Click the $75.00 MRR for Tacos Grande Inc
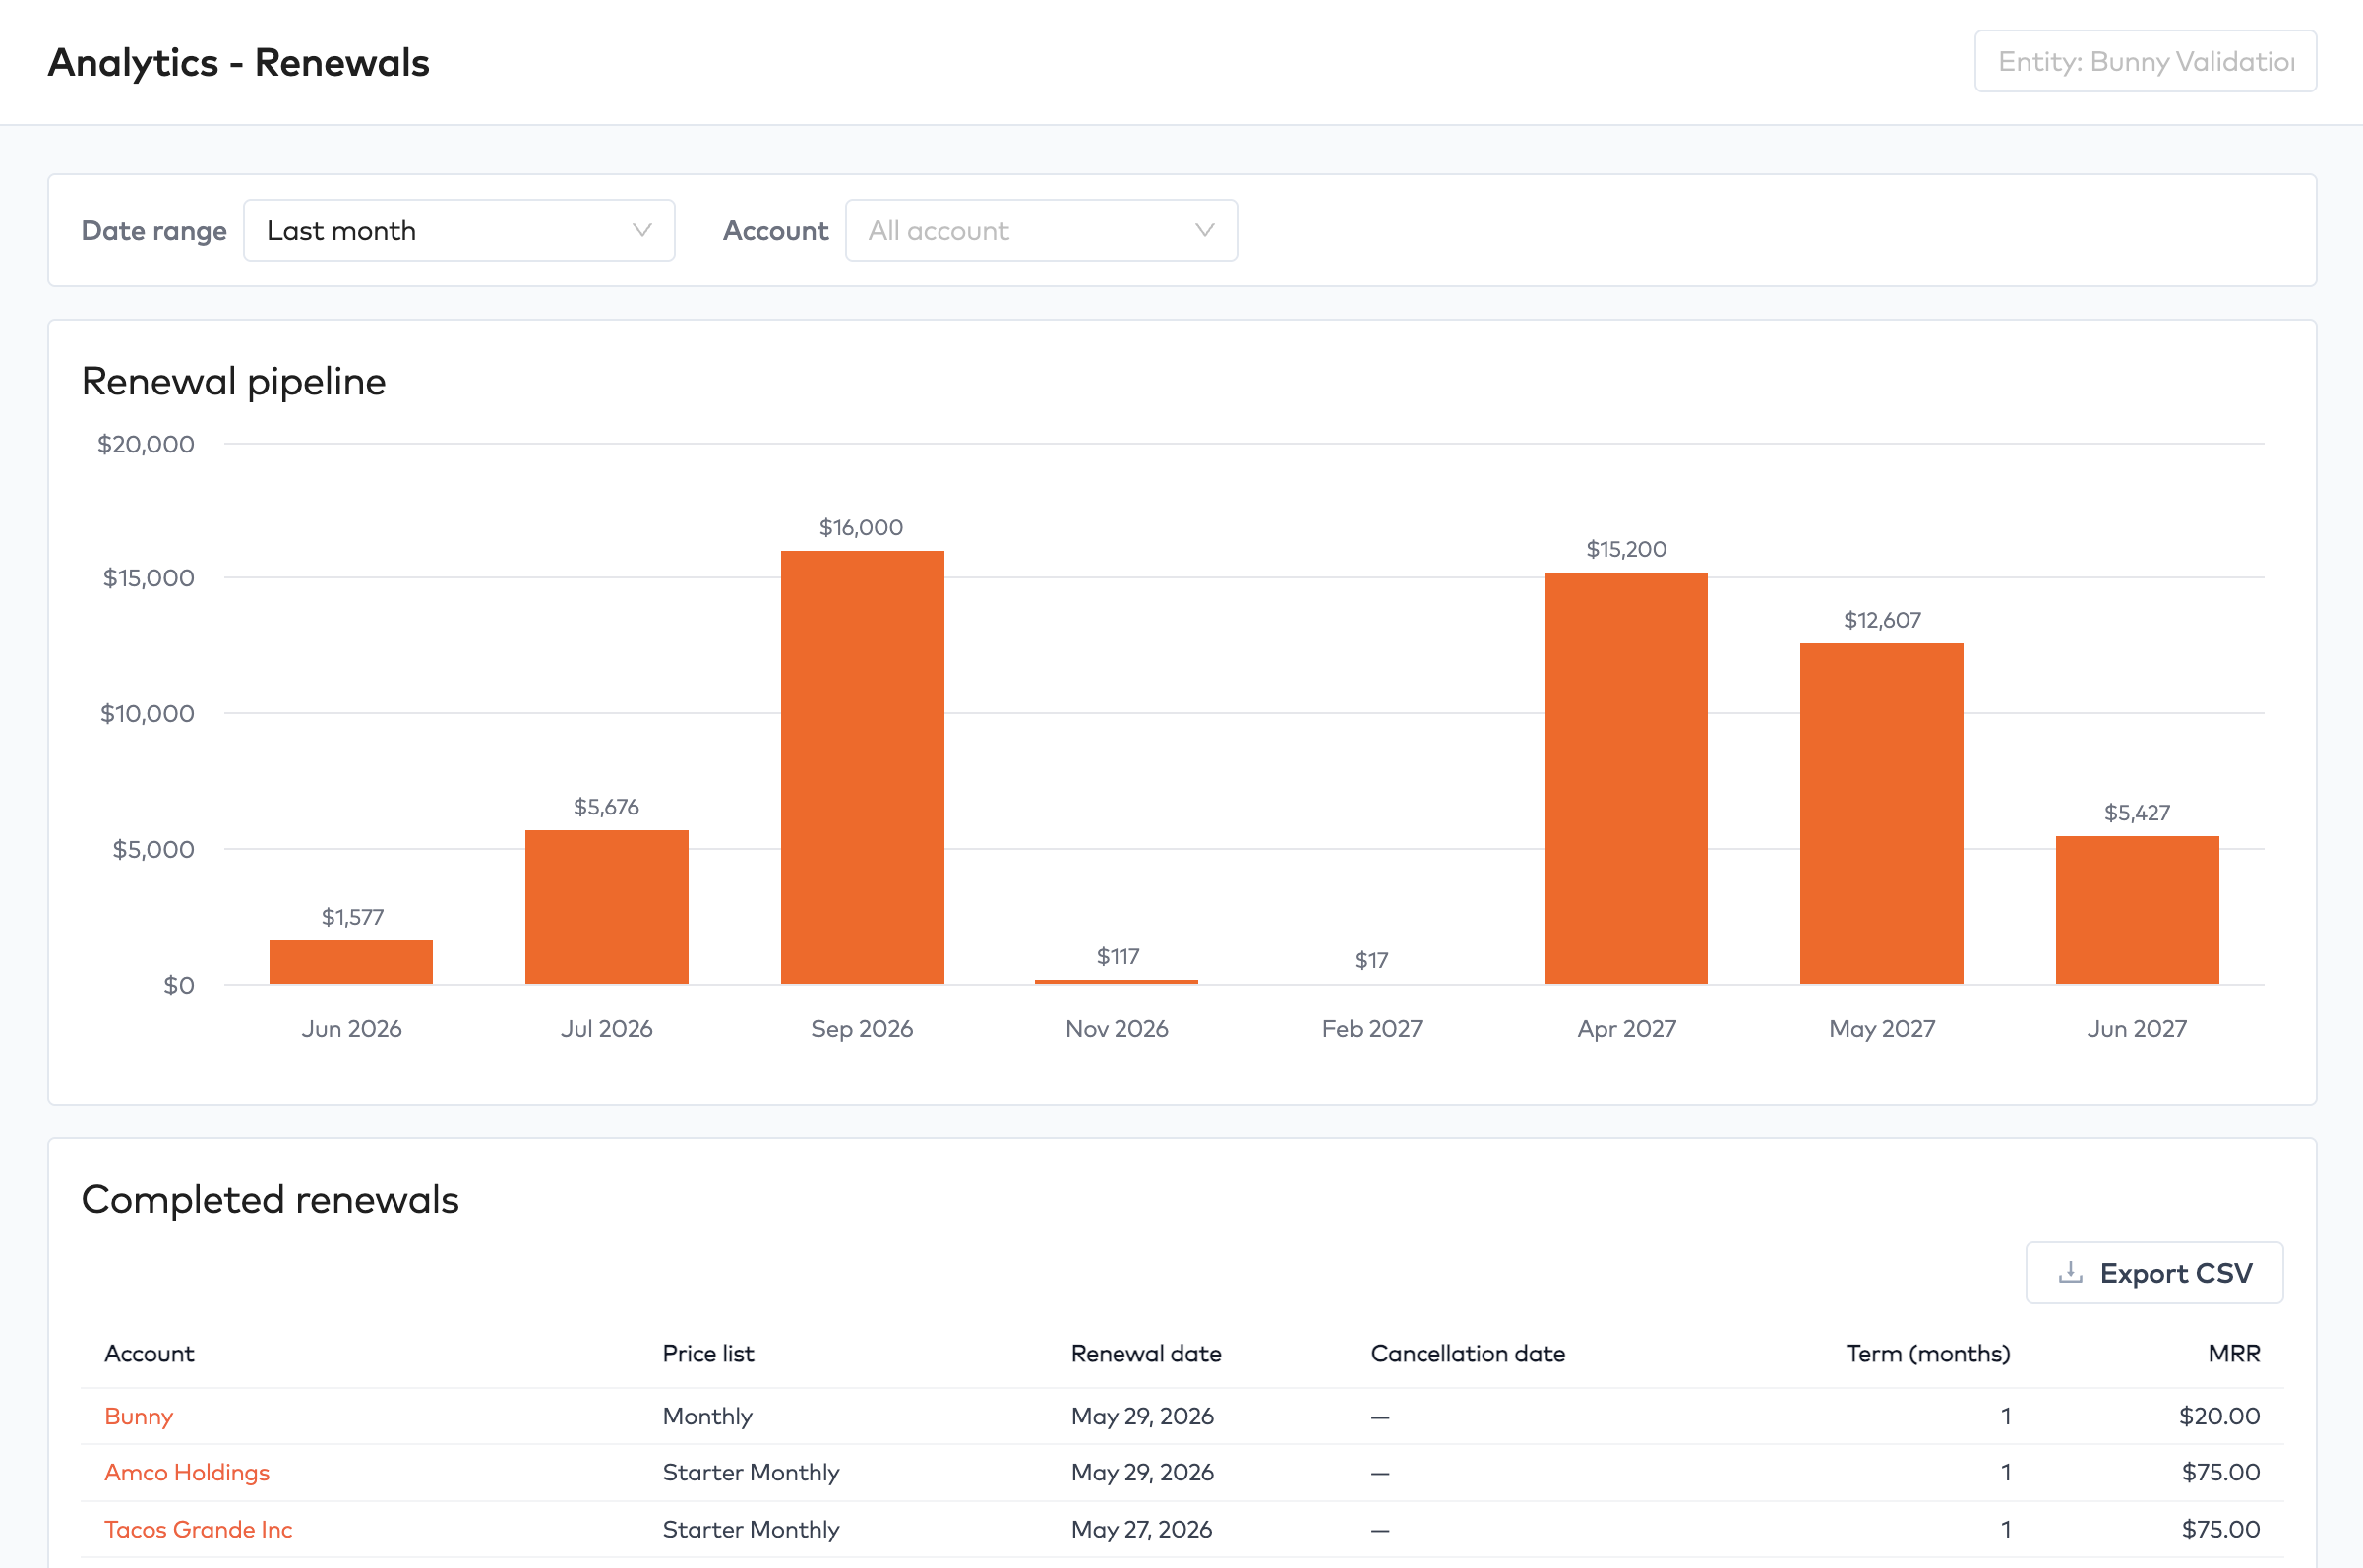 (2220, 1529)
